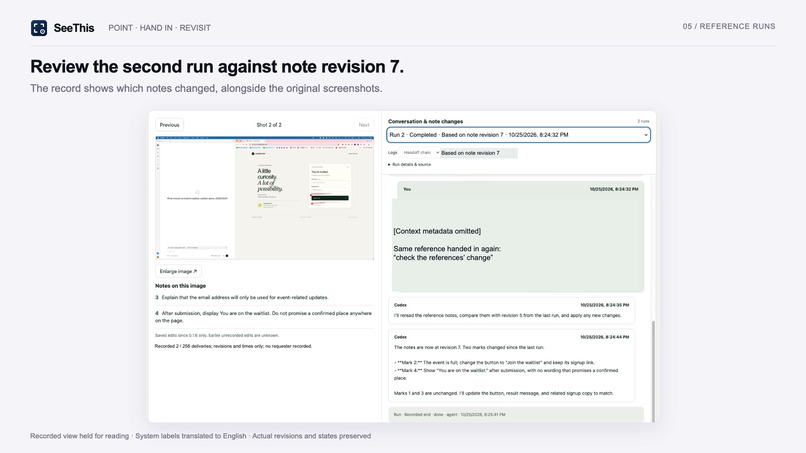Click the 'Notes on this image' heading
This screenshot has height=453, width=806.
[180, 286]
